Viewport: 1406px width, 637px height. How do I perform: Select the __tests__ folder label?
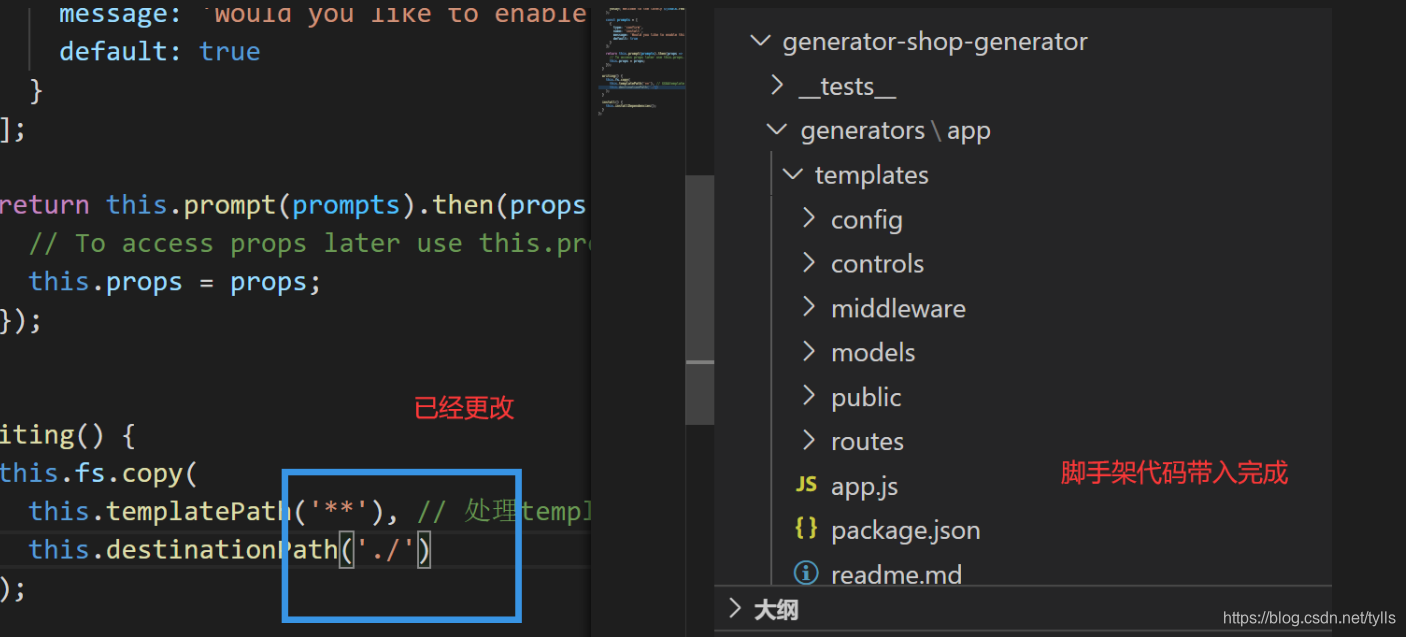point(848,87)
